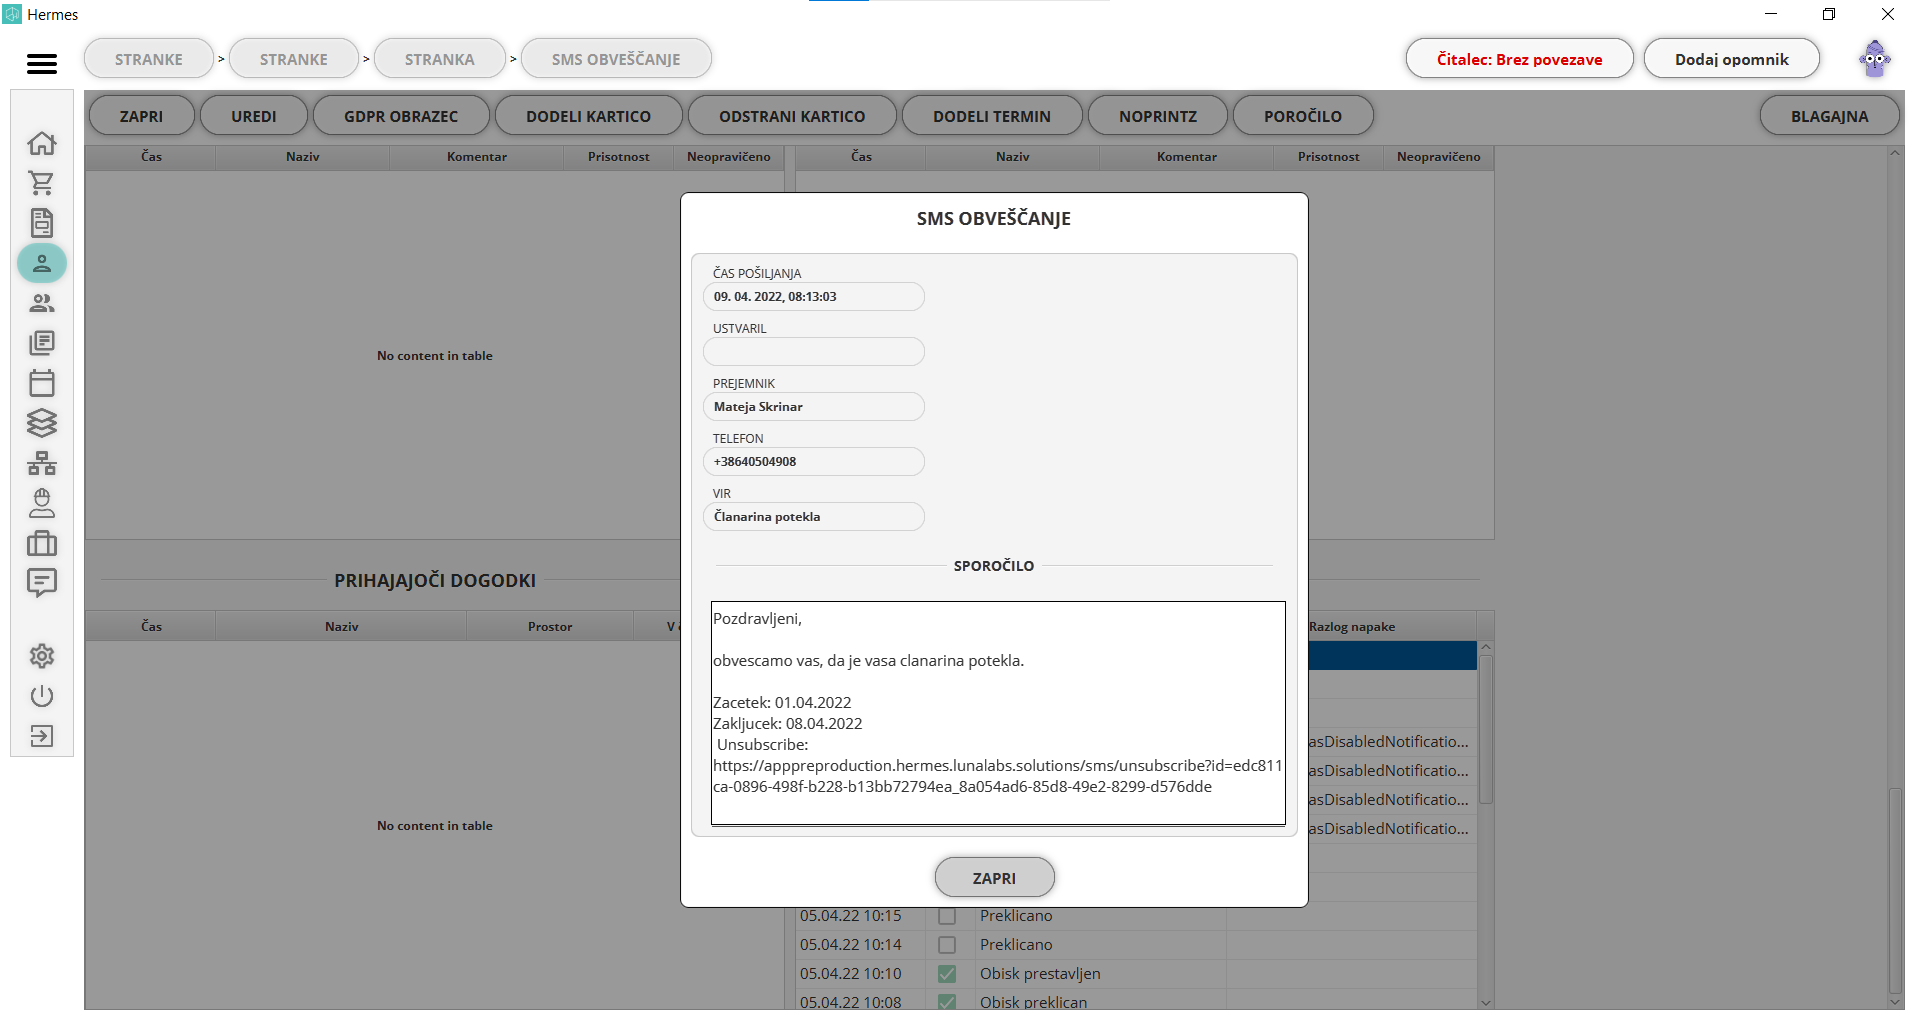Screen dimensions: 1915x1028
Task: Click the TELEFON field
Action: click(814, 462)
